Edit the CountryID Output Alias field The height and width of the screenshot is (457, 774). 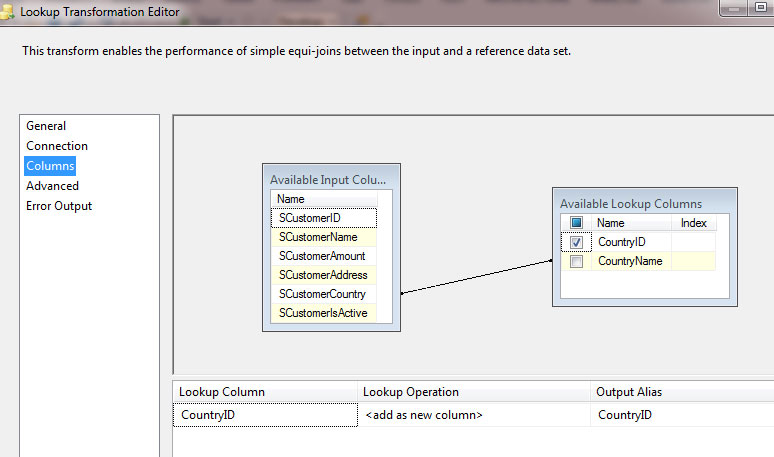click(682, 415)
